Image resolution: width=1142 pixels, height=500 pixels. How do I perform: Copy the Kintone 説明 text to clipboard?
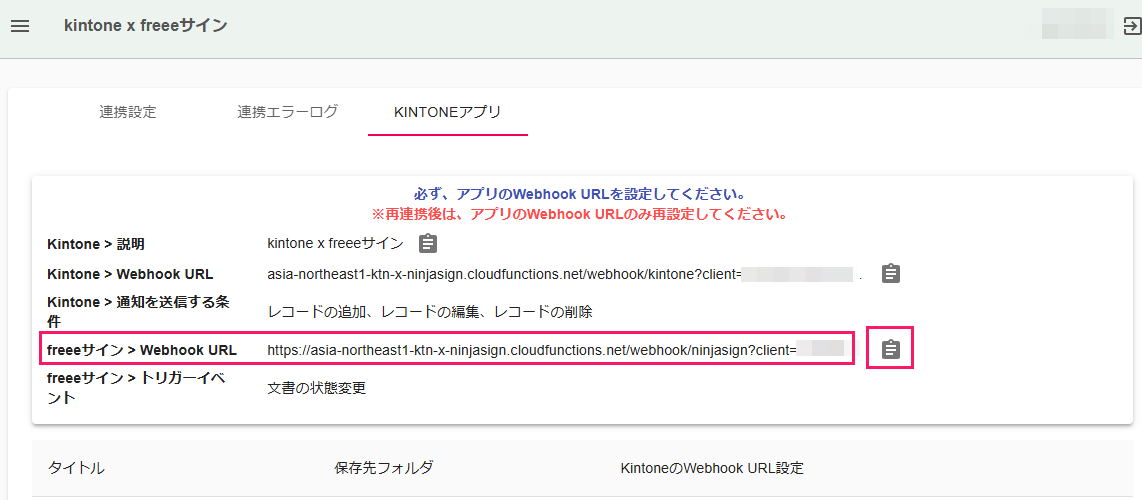(x=428, y=244)
